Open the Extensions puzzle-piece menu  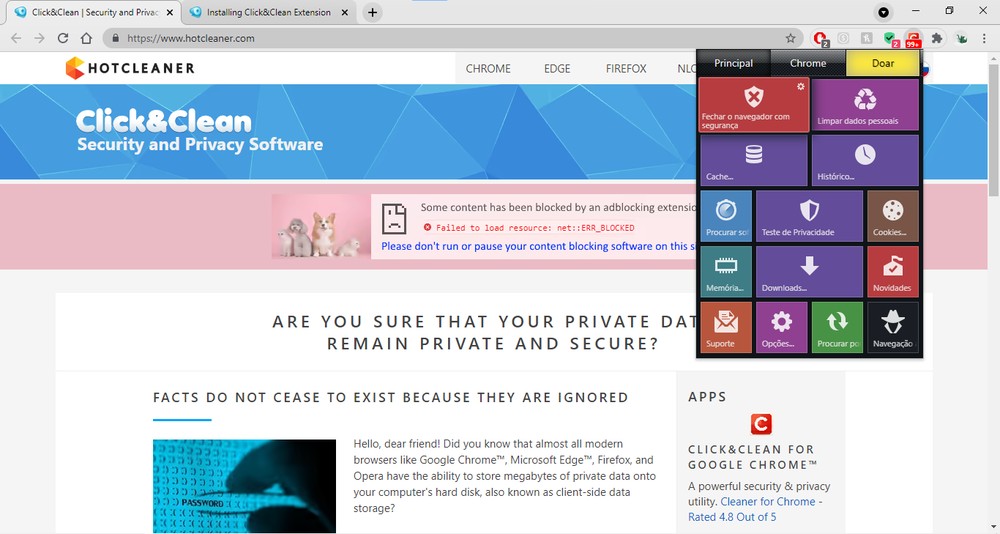coord(937,38)
